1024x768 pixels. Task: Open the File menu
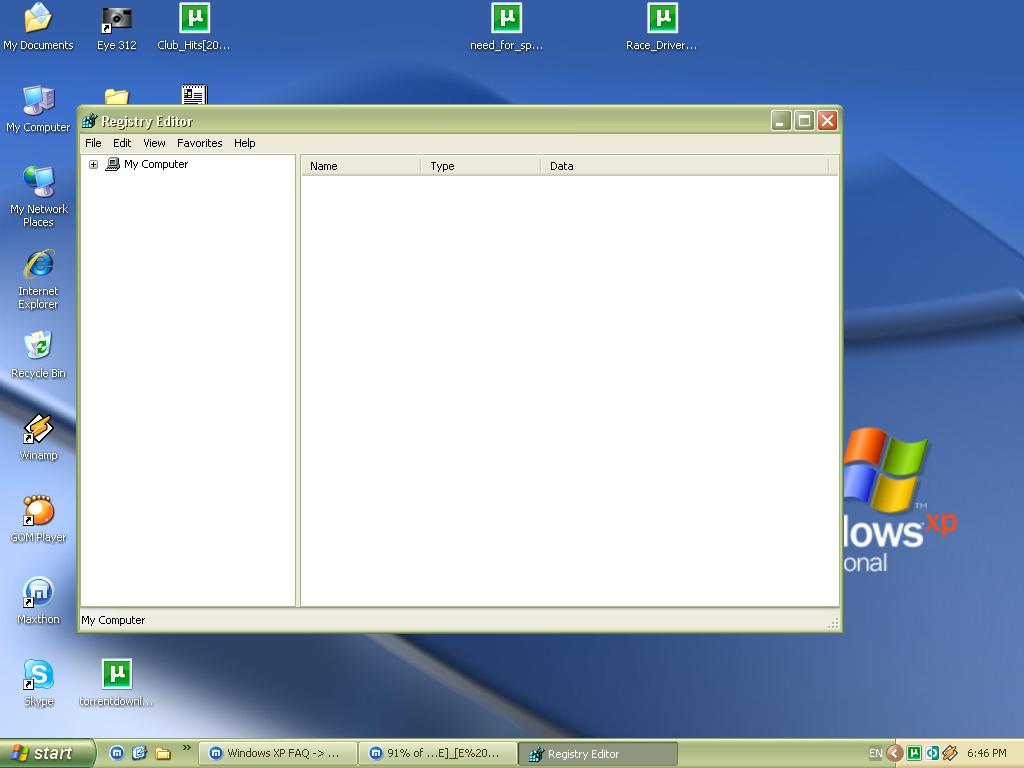(93, 143)
